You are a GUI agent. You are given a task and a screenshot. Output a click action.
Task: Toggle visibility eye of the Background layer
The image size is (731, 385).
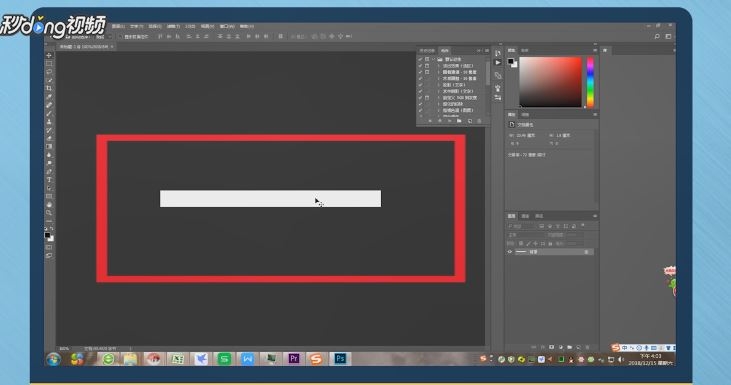tap(510, 252)
